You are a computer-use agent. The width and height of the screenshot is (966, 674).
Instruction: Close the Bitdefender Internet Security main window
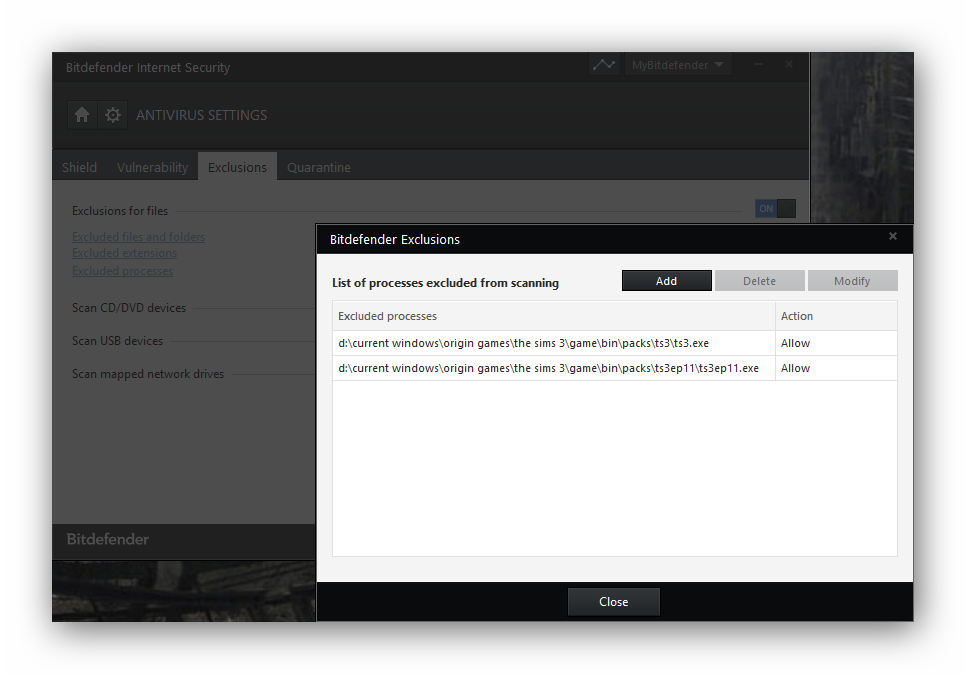click(789, 64)
